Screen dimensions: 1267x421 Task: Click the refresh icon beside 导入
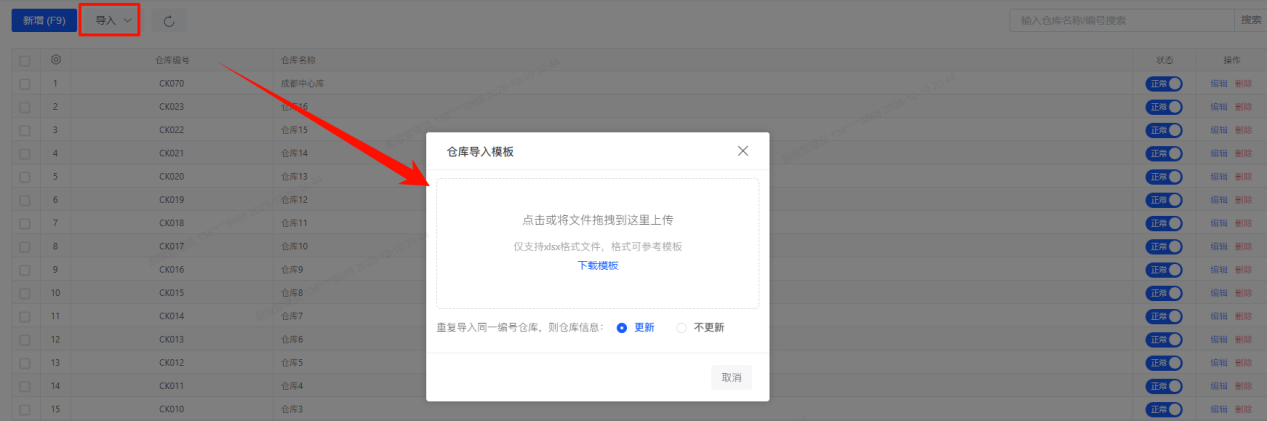click(x=169, y=21)
